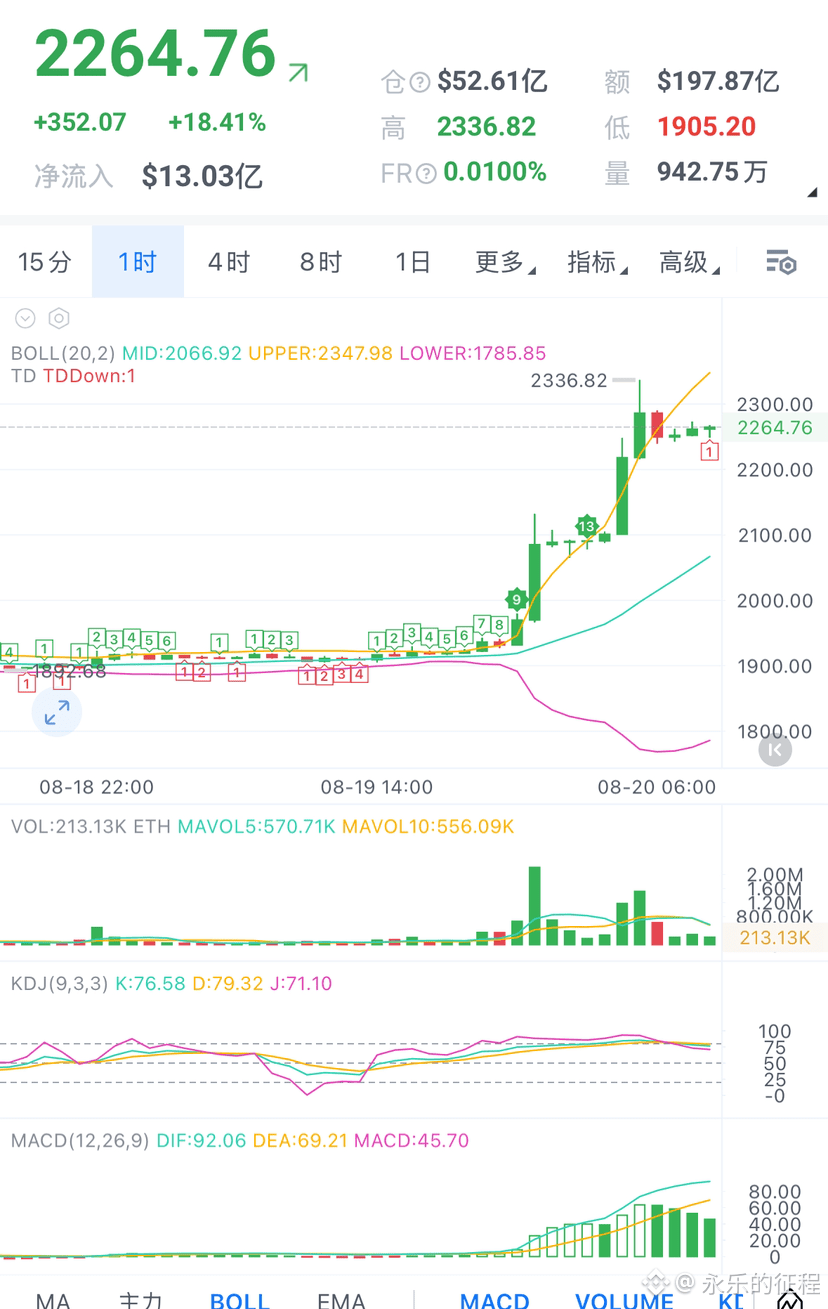The height and width of the screenshot is (1309, 828).
Task: Tap the KDJ(9,3,3) indicator label
Action: point(60,984)
